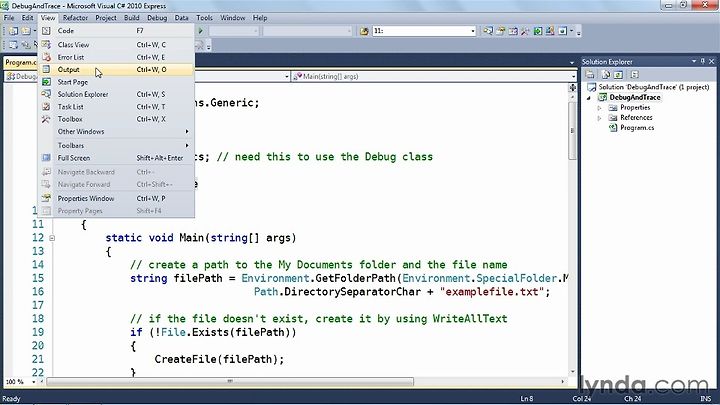Click the Properties Window menu icon

point(46,198)
